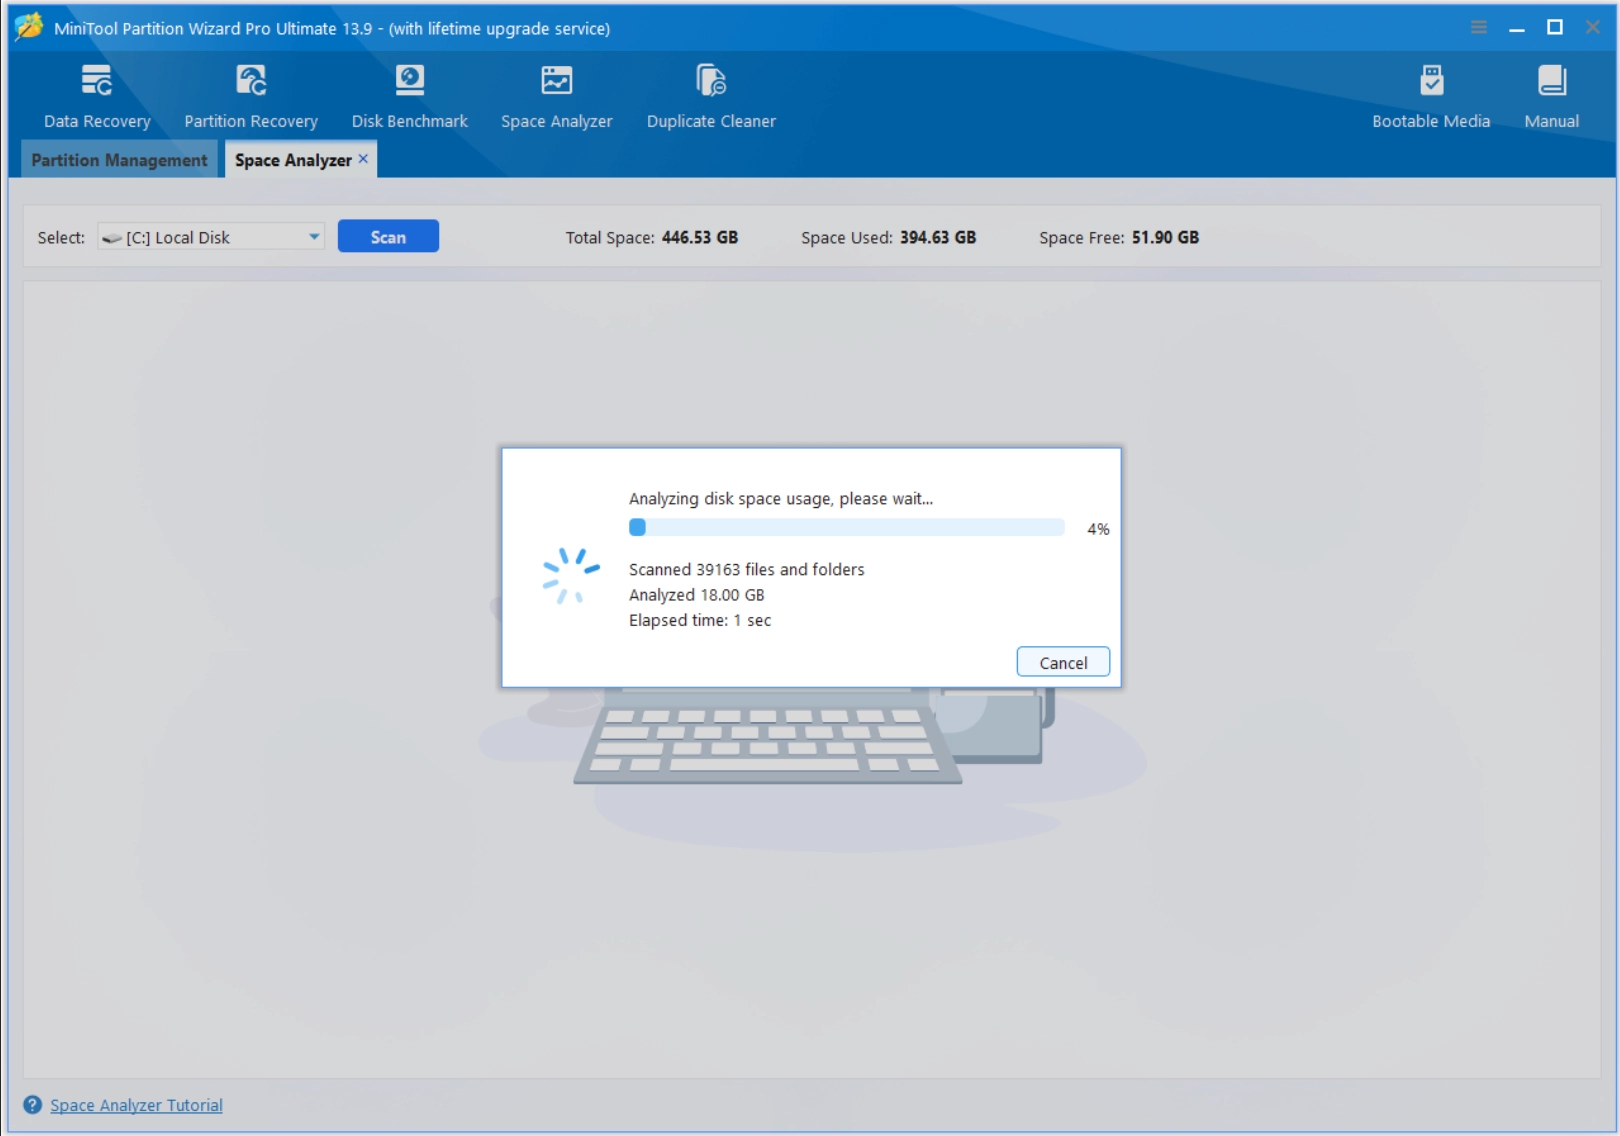This screenshot has width=1620, height=1136.
Task: Click the help question mark icon
Action: (33, 1105)
